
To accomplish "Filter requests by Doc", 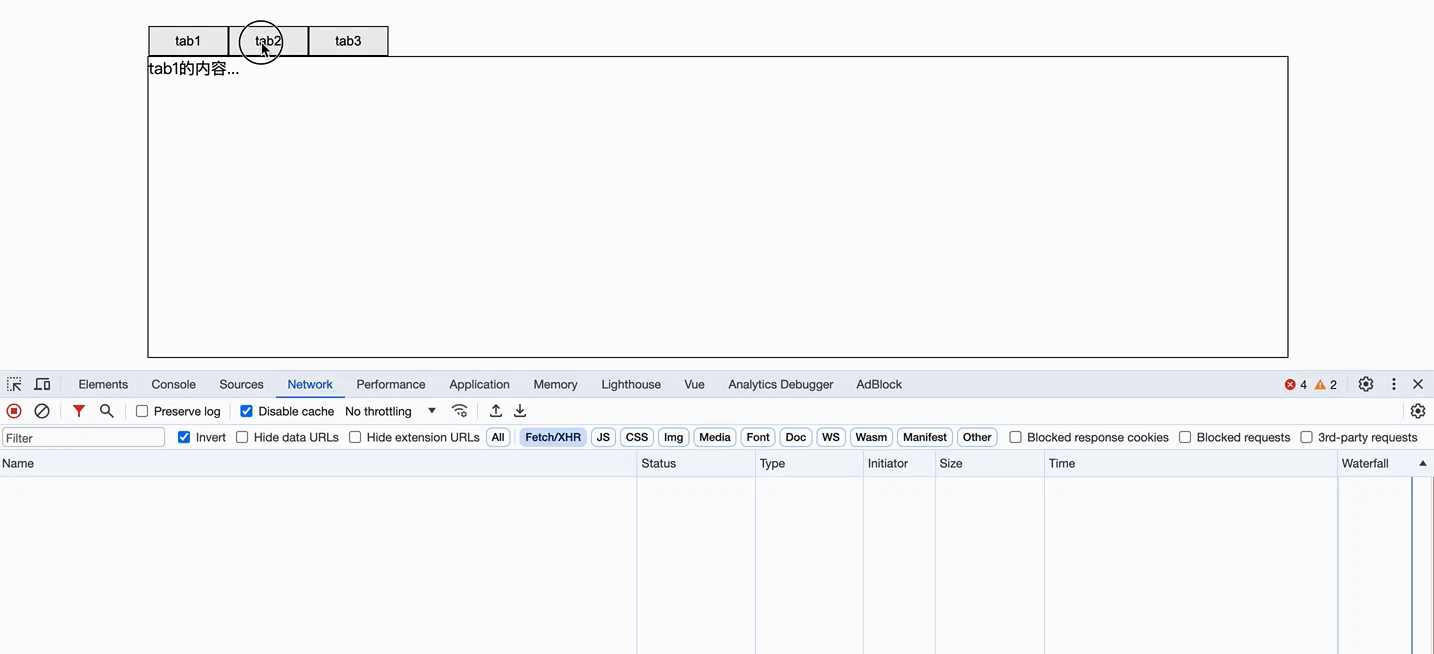I will (796, 437).
